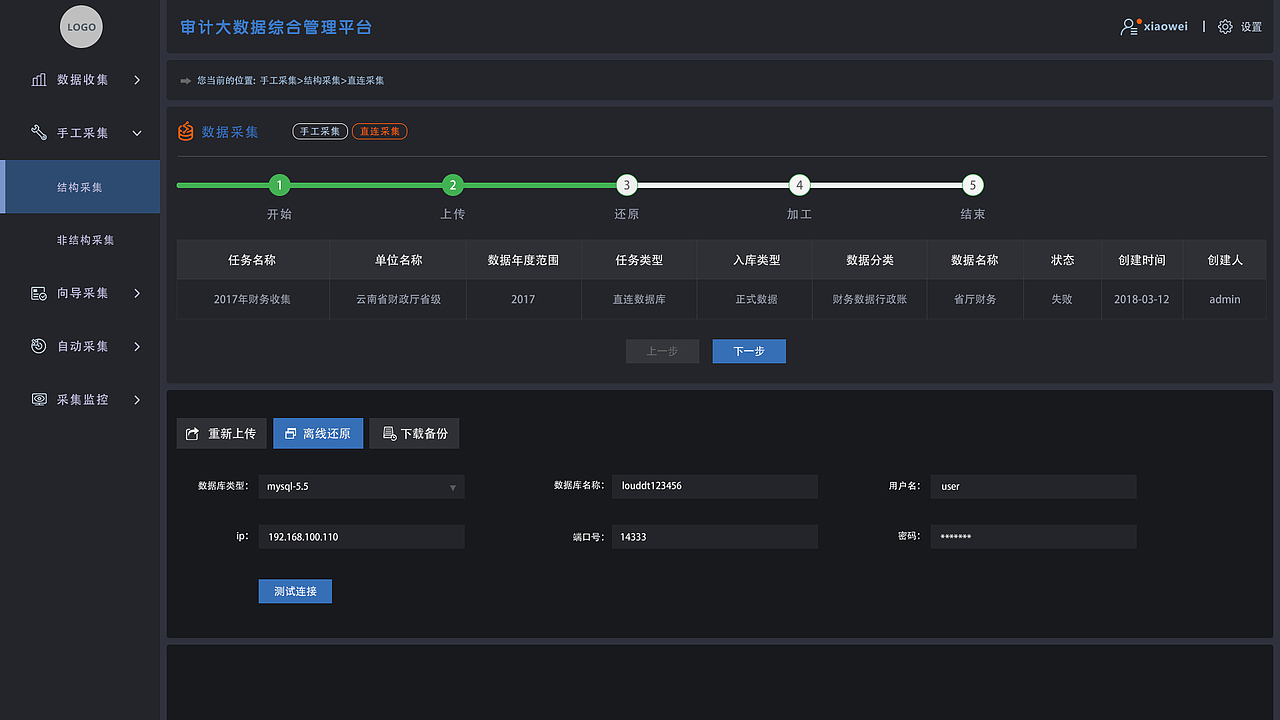Expand the 自动采集 menu chevron

coord(137,346)
